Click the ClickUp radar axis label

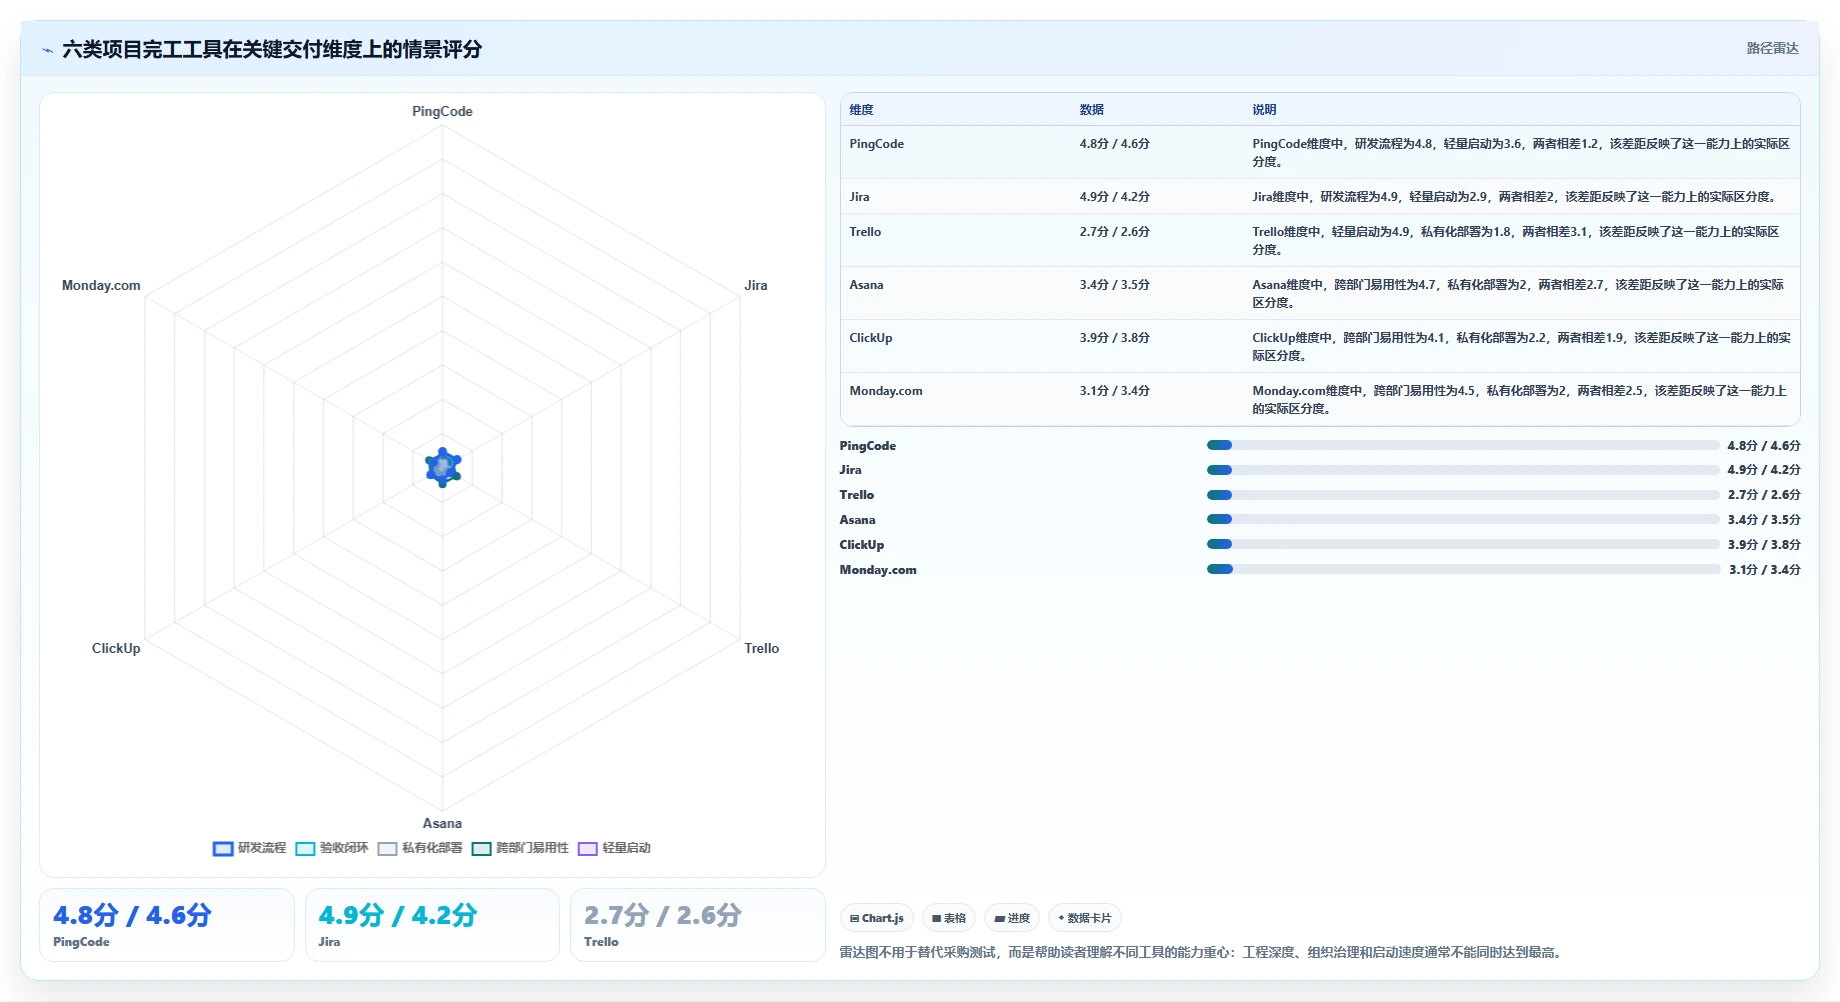[116, 648]
